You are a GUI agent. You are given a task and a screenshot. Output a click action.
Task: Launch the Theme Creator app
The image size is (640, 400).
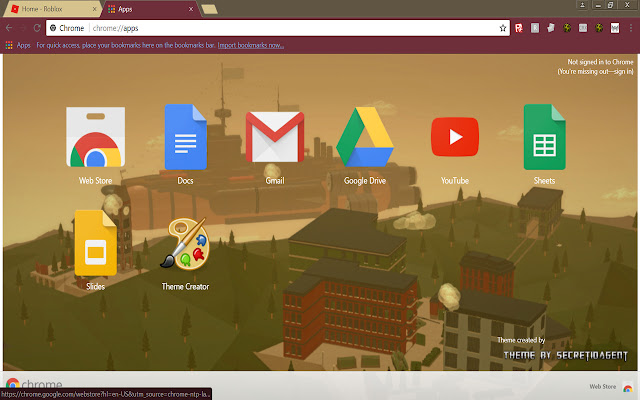point(185,243)
